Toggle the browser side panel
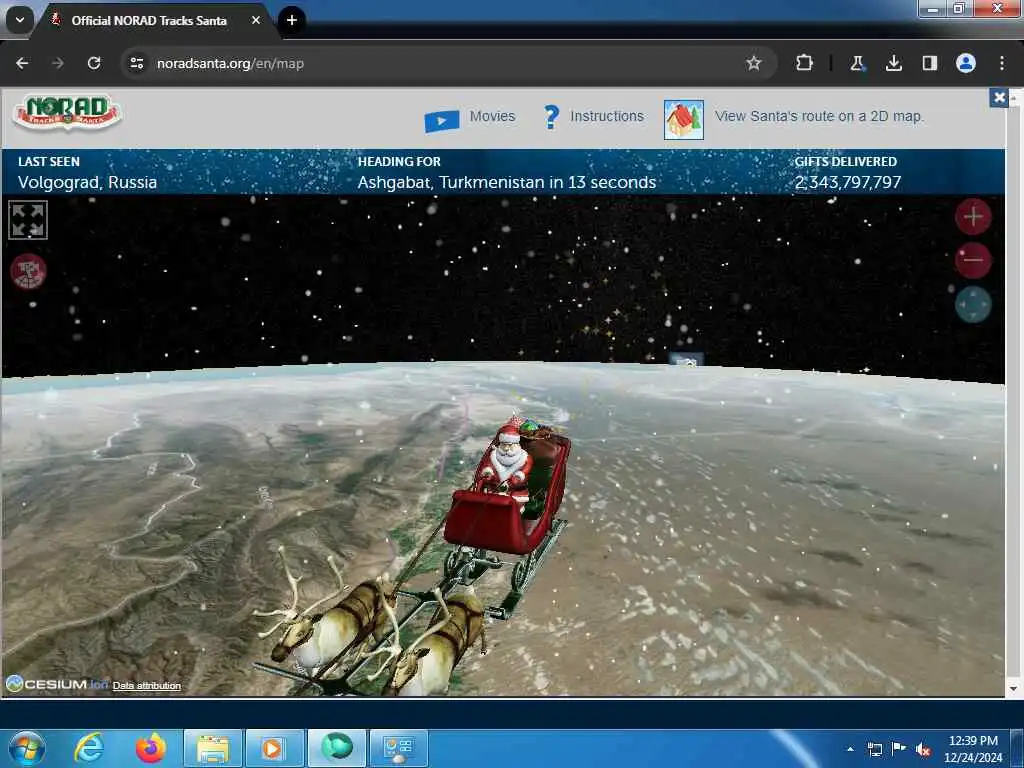This screenshot has height=768, width=1024. (x=929, y=63)
